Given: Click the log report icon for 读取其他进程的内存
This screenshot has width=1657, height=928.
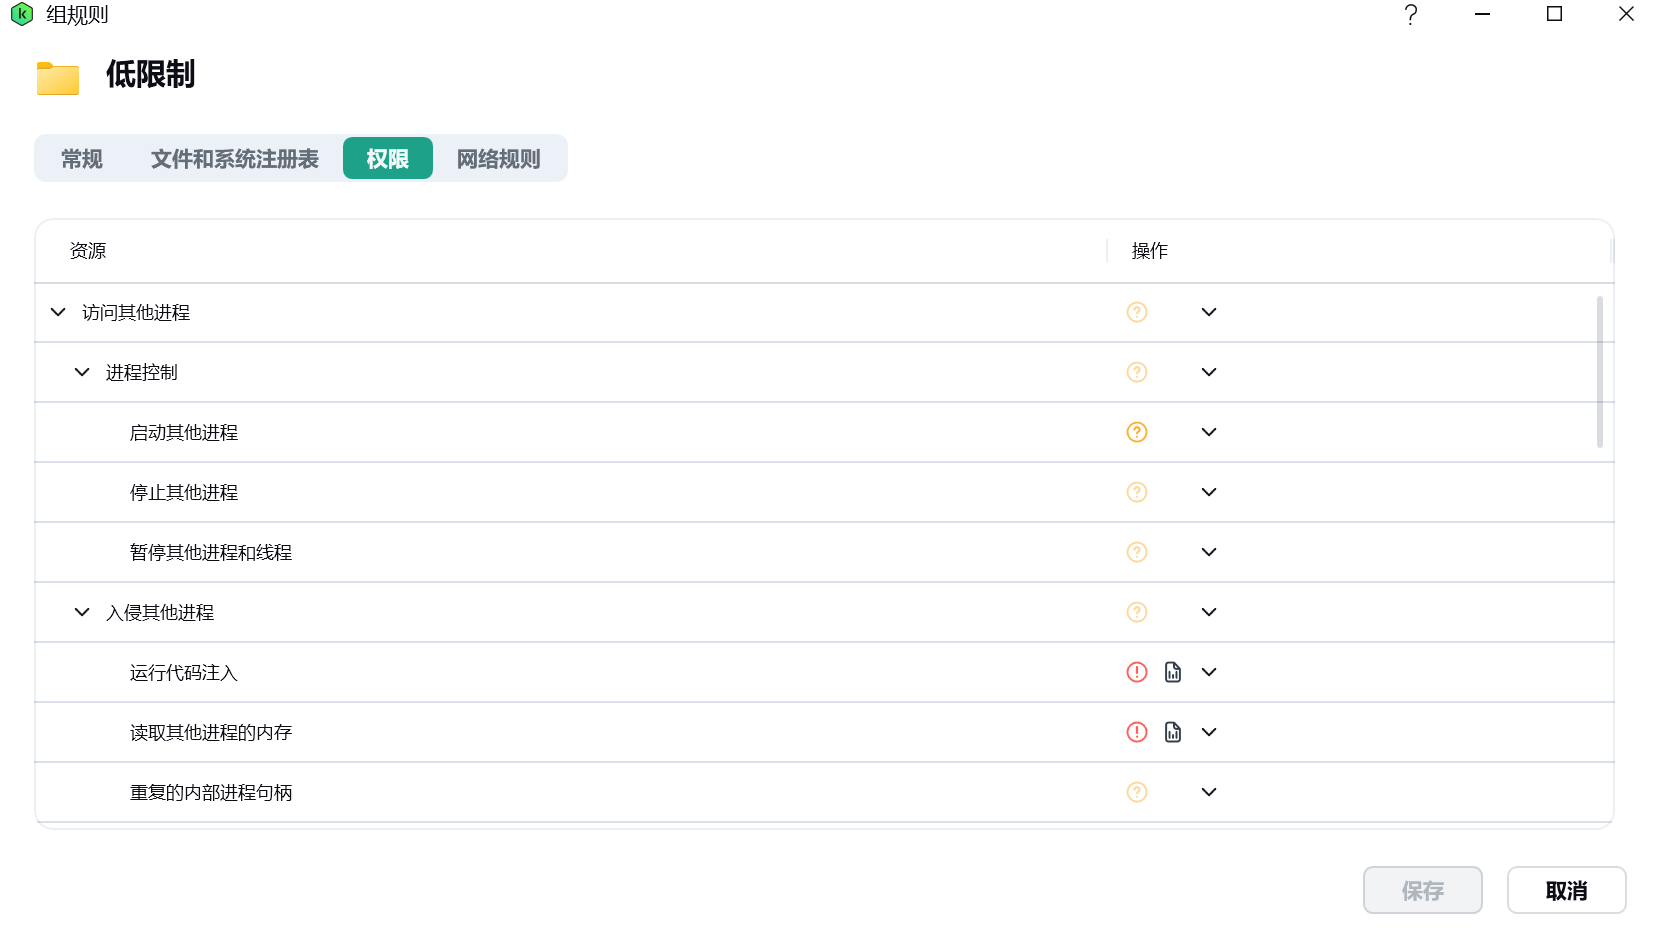Looking at the screenshot, I should [1172, 732].
